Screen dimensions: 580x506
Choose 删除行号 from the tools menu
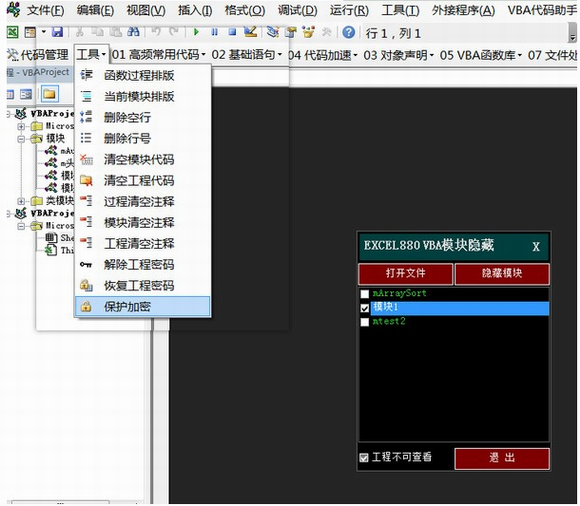pyautogui.click(x=143, y=138)
